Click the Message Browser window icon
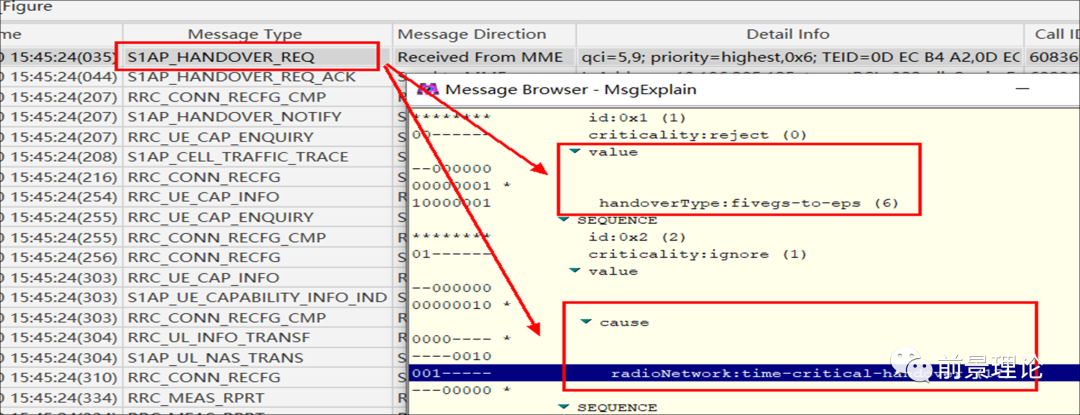This screenshot has height=415, width=1080. pyautogui.click(x=428, y=89)
